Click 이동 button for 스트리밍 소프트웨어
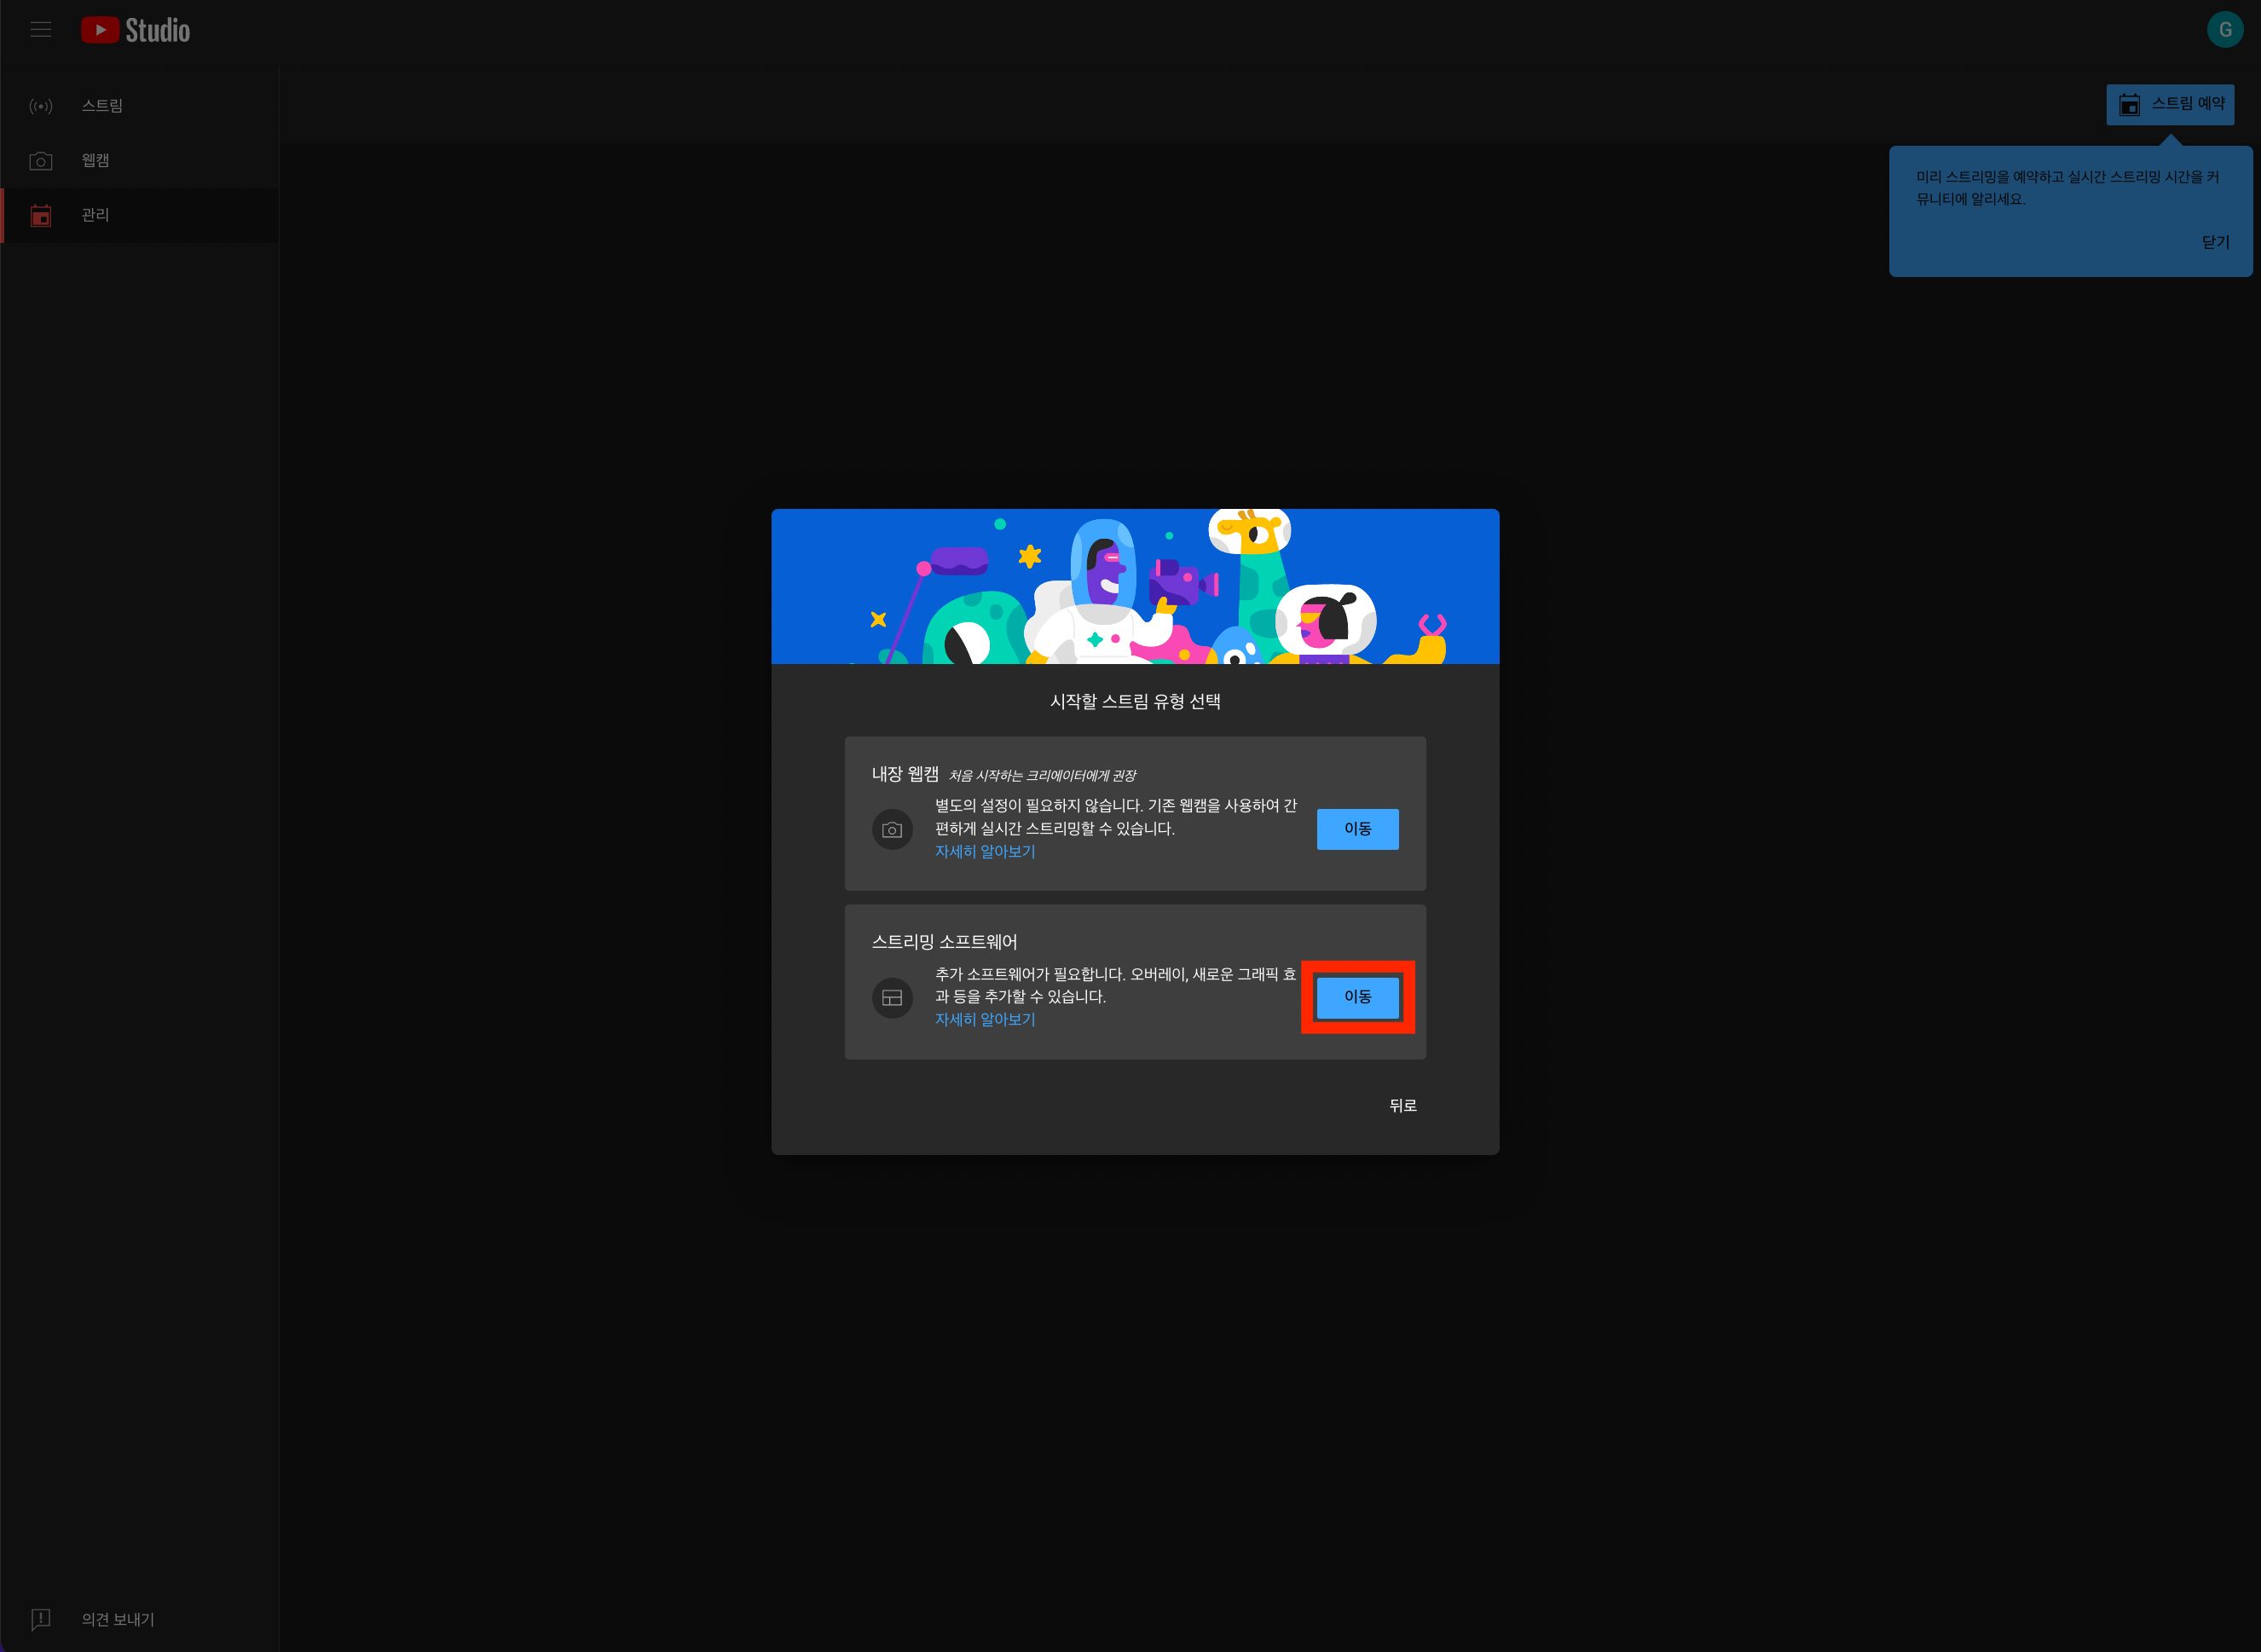The height and width of the screenshot is (1652, 2261). click(1357, 997)
